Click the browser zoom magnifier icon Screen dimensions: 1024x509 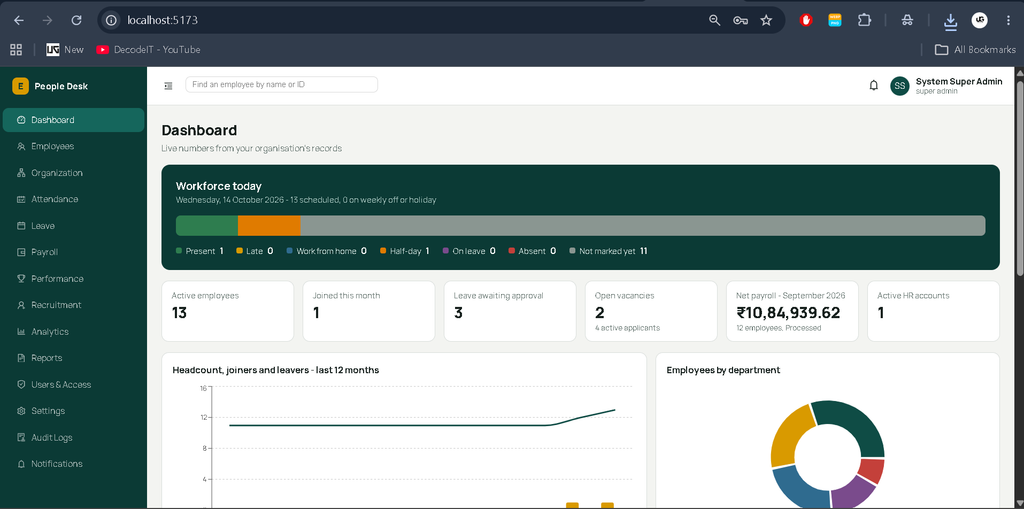pos(714,20)
